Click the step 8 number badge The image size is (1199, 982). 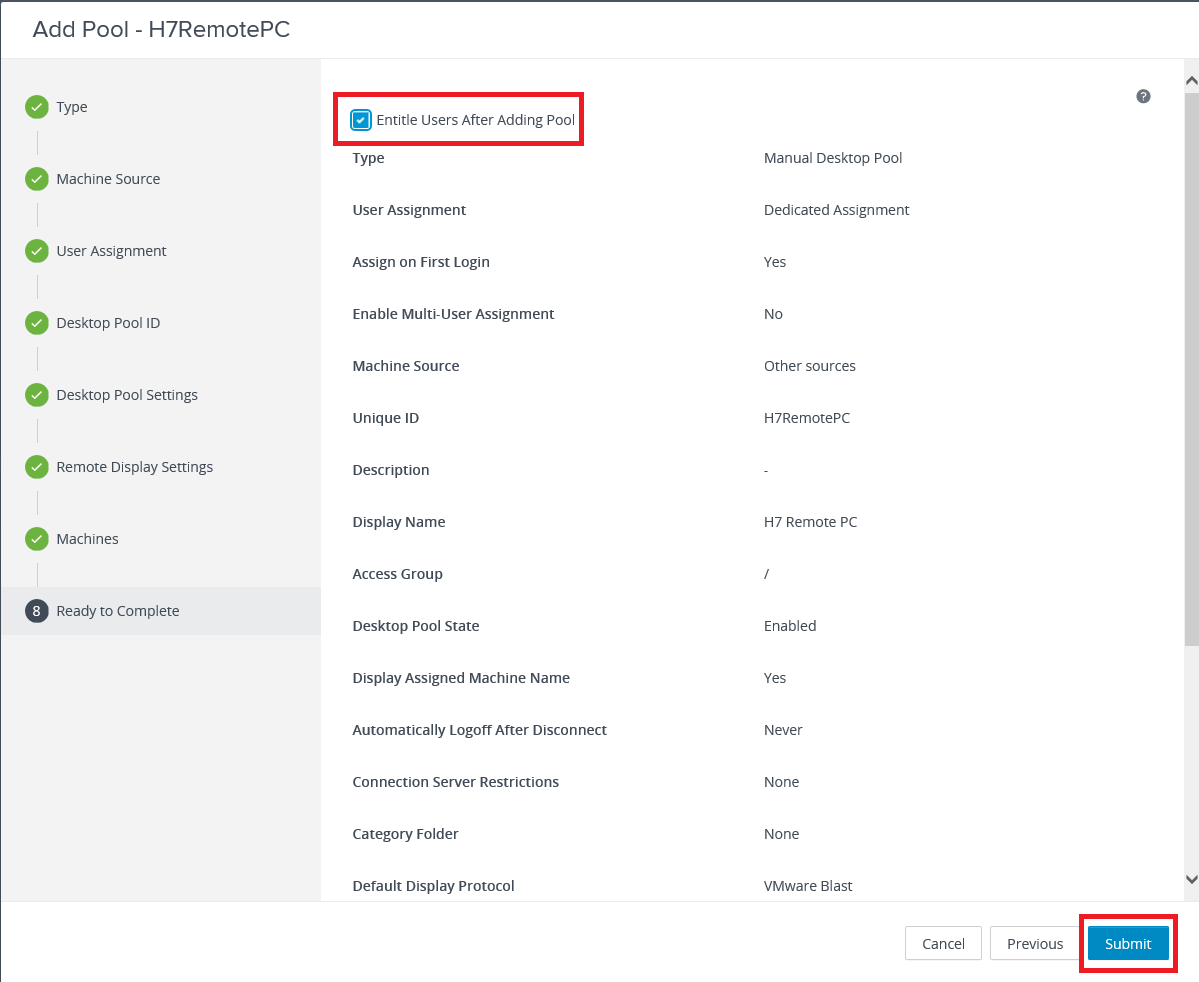(37, 611)
